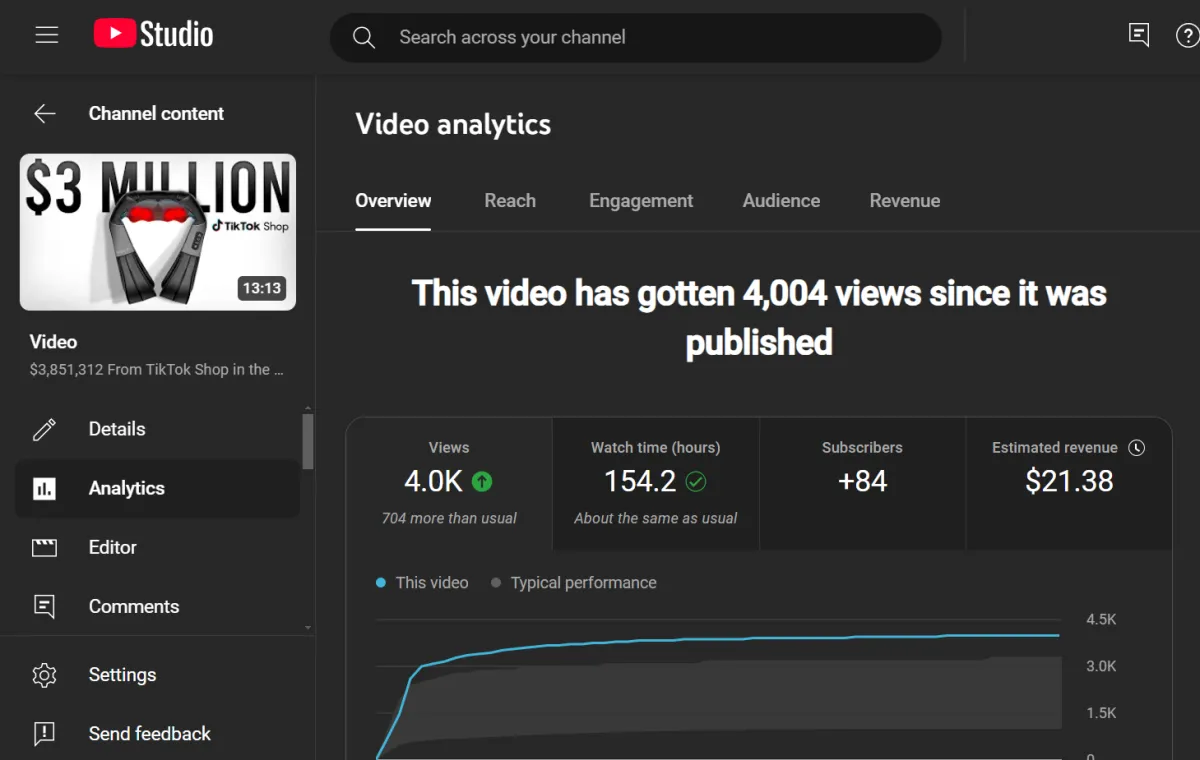Select Analytics in the sidebar
This screenshot has height=760, width=1200.
pyautogui.click(x=157, y=488)
